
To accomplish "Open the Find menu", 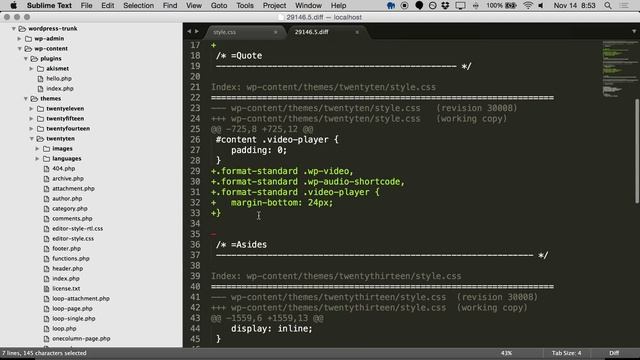I will (x=170, y=6).
